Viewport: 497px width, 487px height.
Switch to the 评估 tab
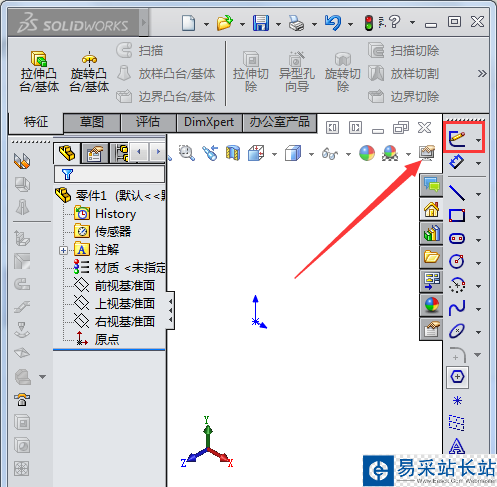[x=148, y=122]
